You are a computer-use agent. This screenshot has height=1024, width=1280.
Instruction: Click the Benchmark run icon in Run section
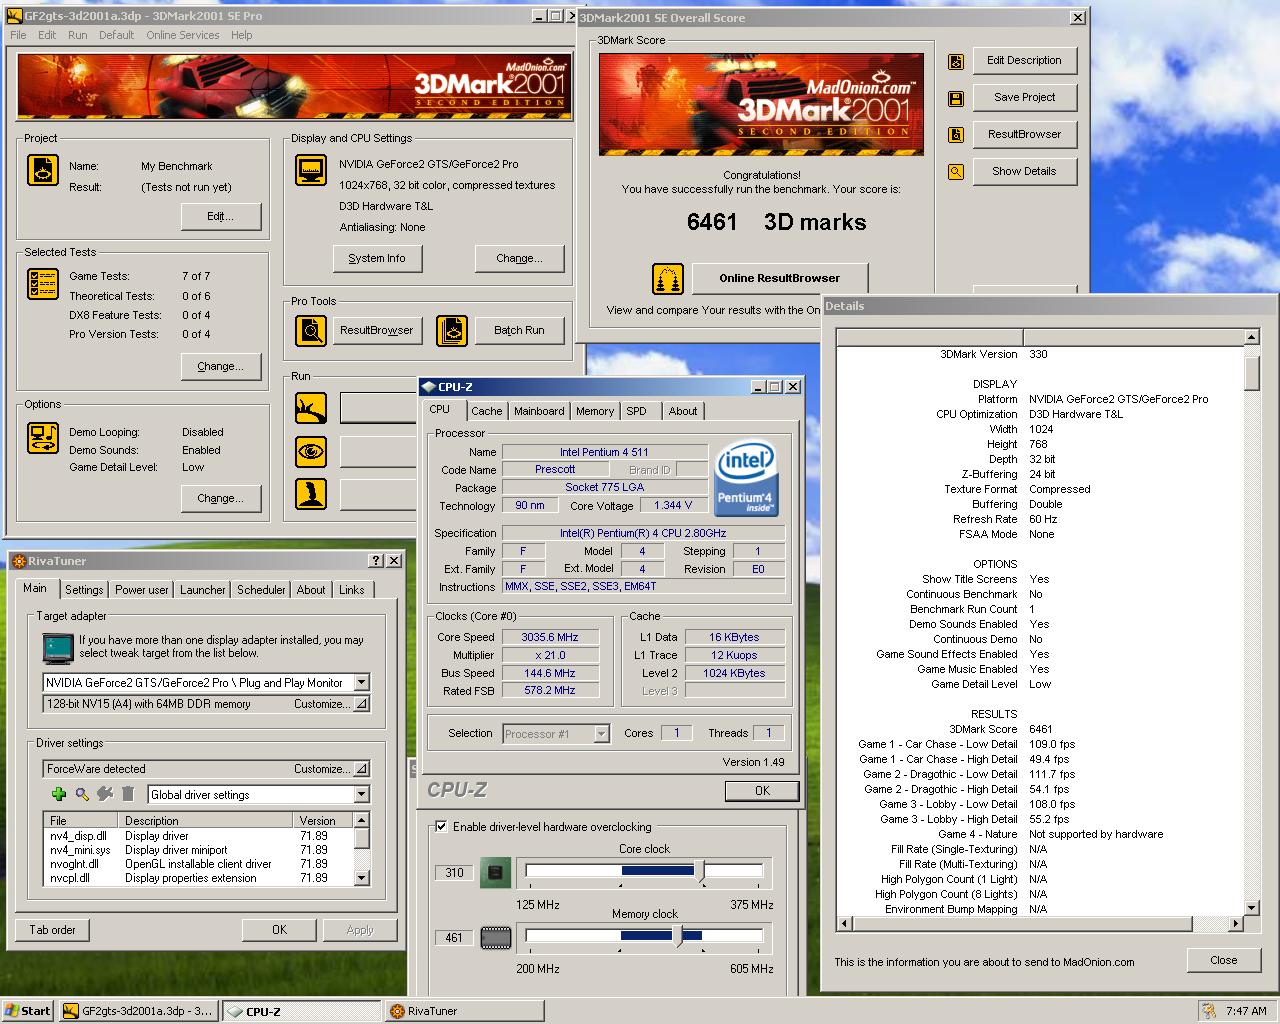311,408
